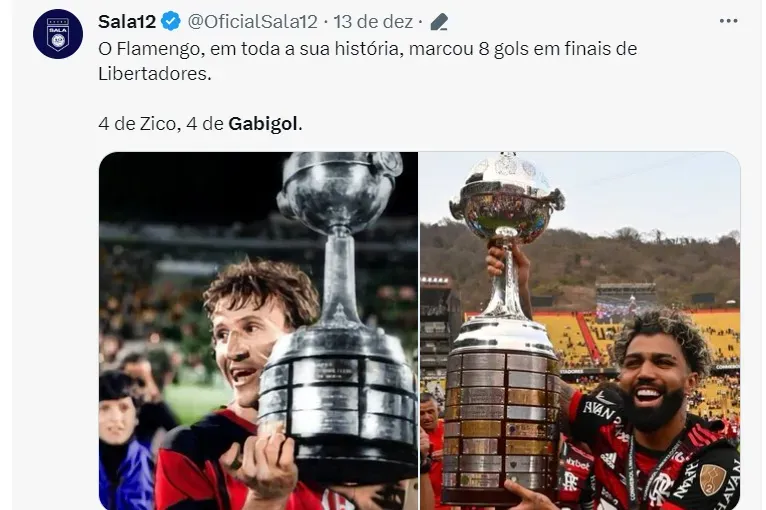Open the Sala12 profile avatar
This screenshot has width=766, height=510.
coord(58,34)
